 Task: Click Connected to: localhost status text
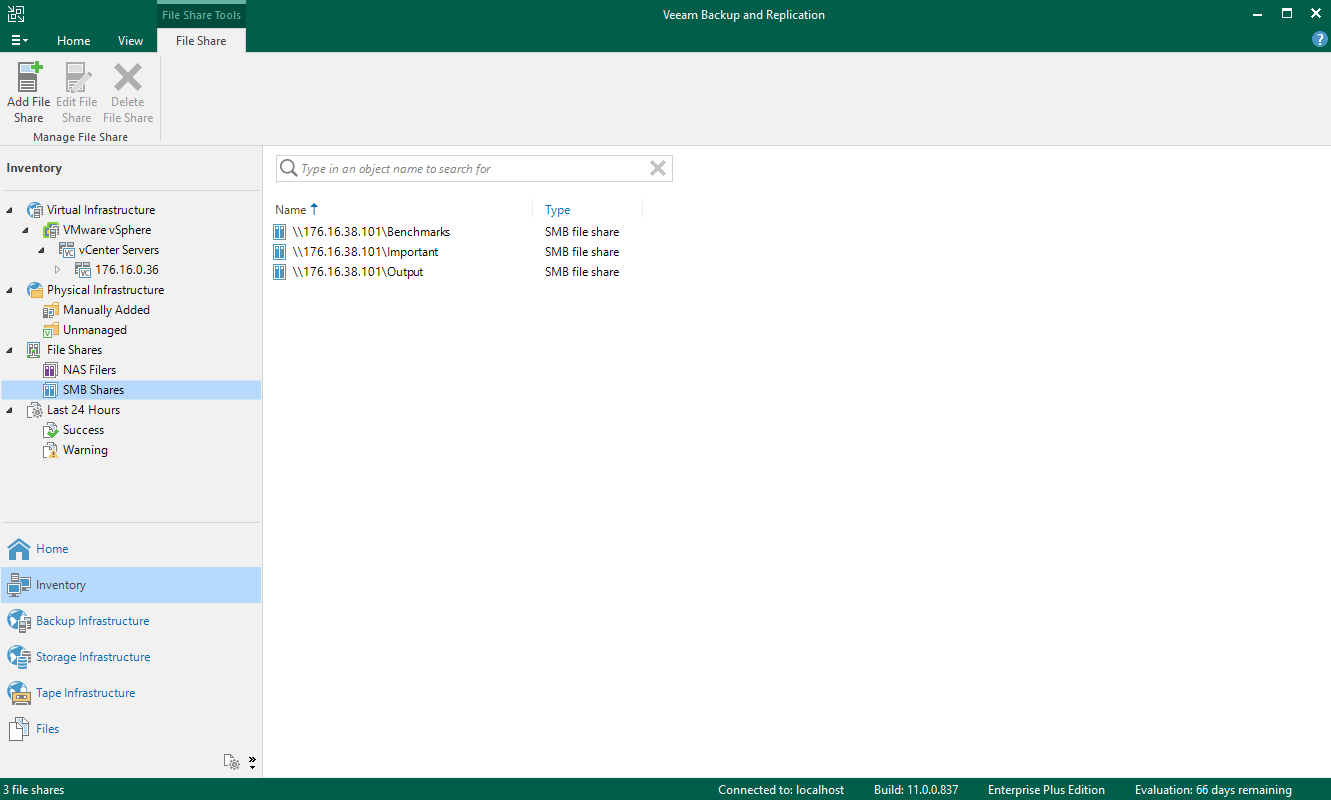pyautogui.click(x=781, y=790)
